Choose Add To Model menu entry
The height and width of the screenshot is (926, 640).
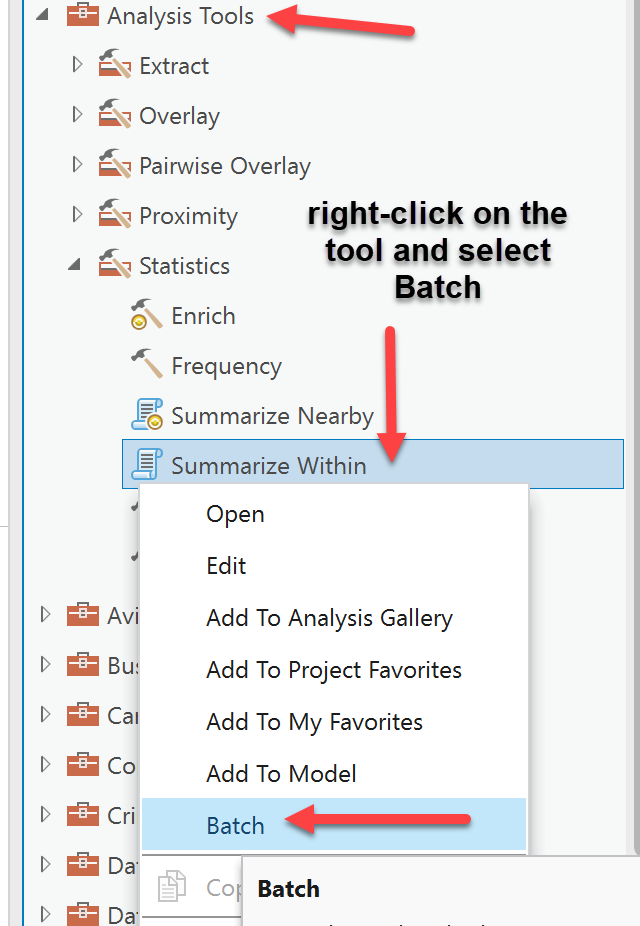(x=281, y=774)
